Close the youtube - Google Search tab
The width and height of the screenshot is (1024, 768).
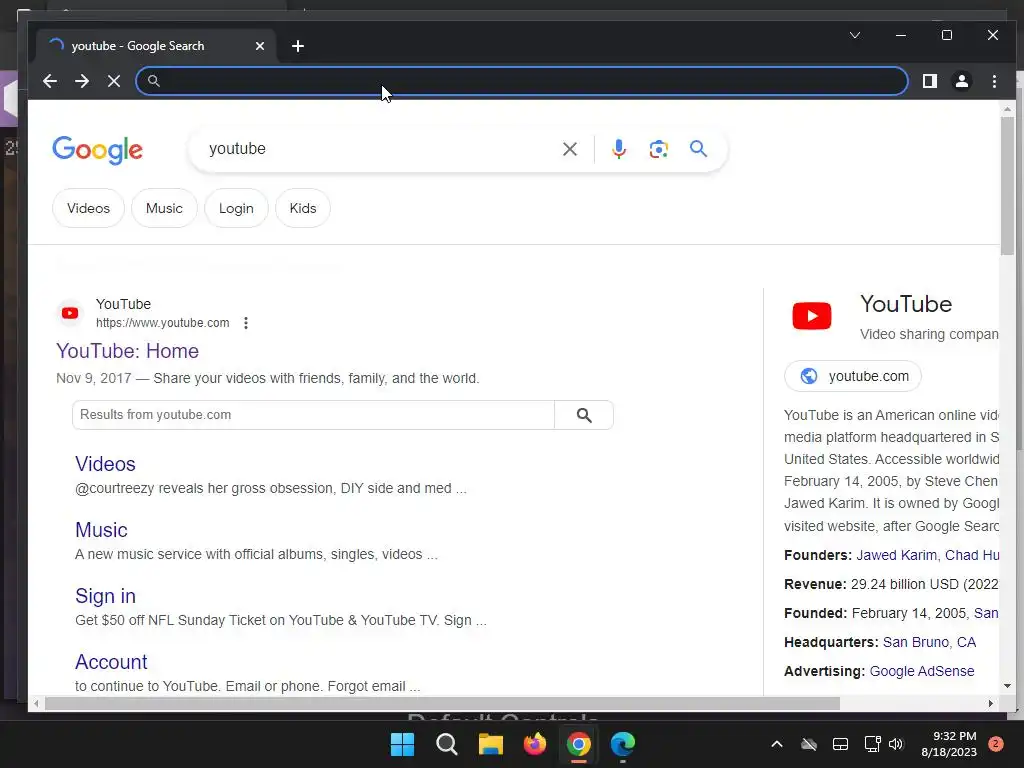coord(260,46)
